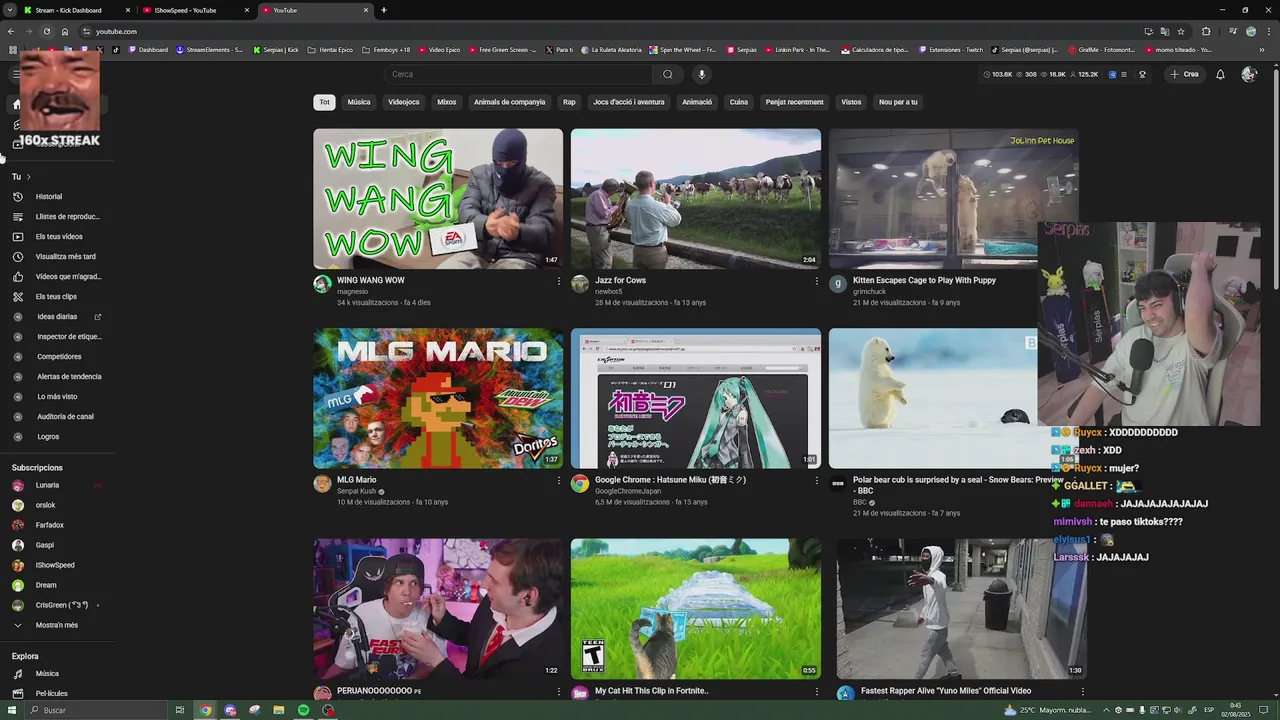Filter feed by Música chip
The image size is (1280, 720).
pyautogui.click(x=359, y=102)
